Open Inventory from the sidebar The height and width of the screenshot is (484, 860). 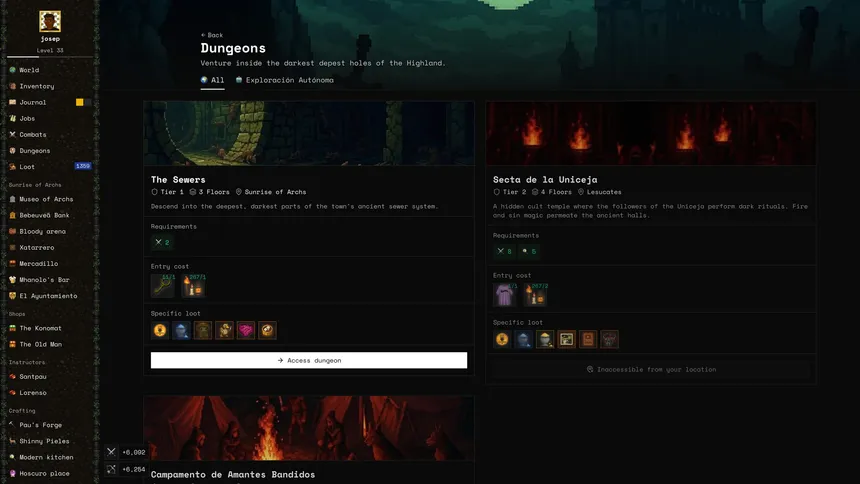36,86
